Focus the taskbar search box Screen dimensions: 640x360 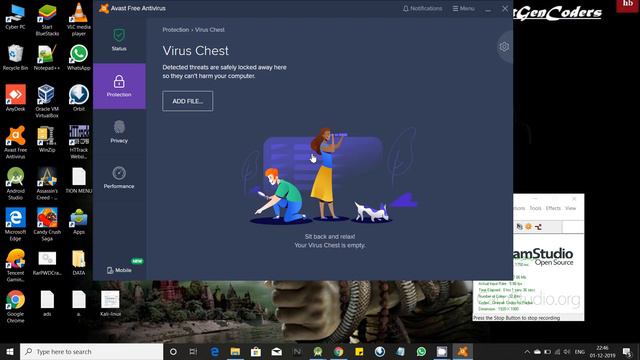[91, 351]
